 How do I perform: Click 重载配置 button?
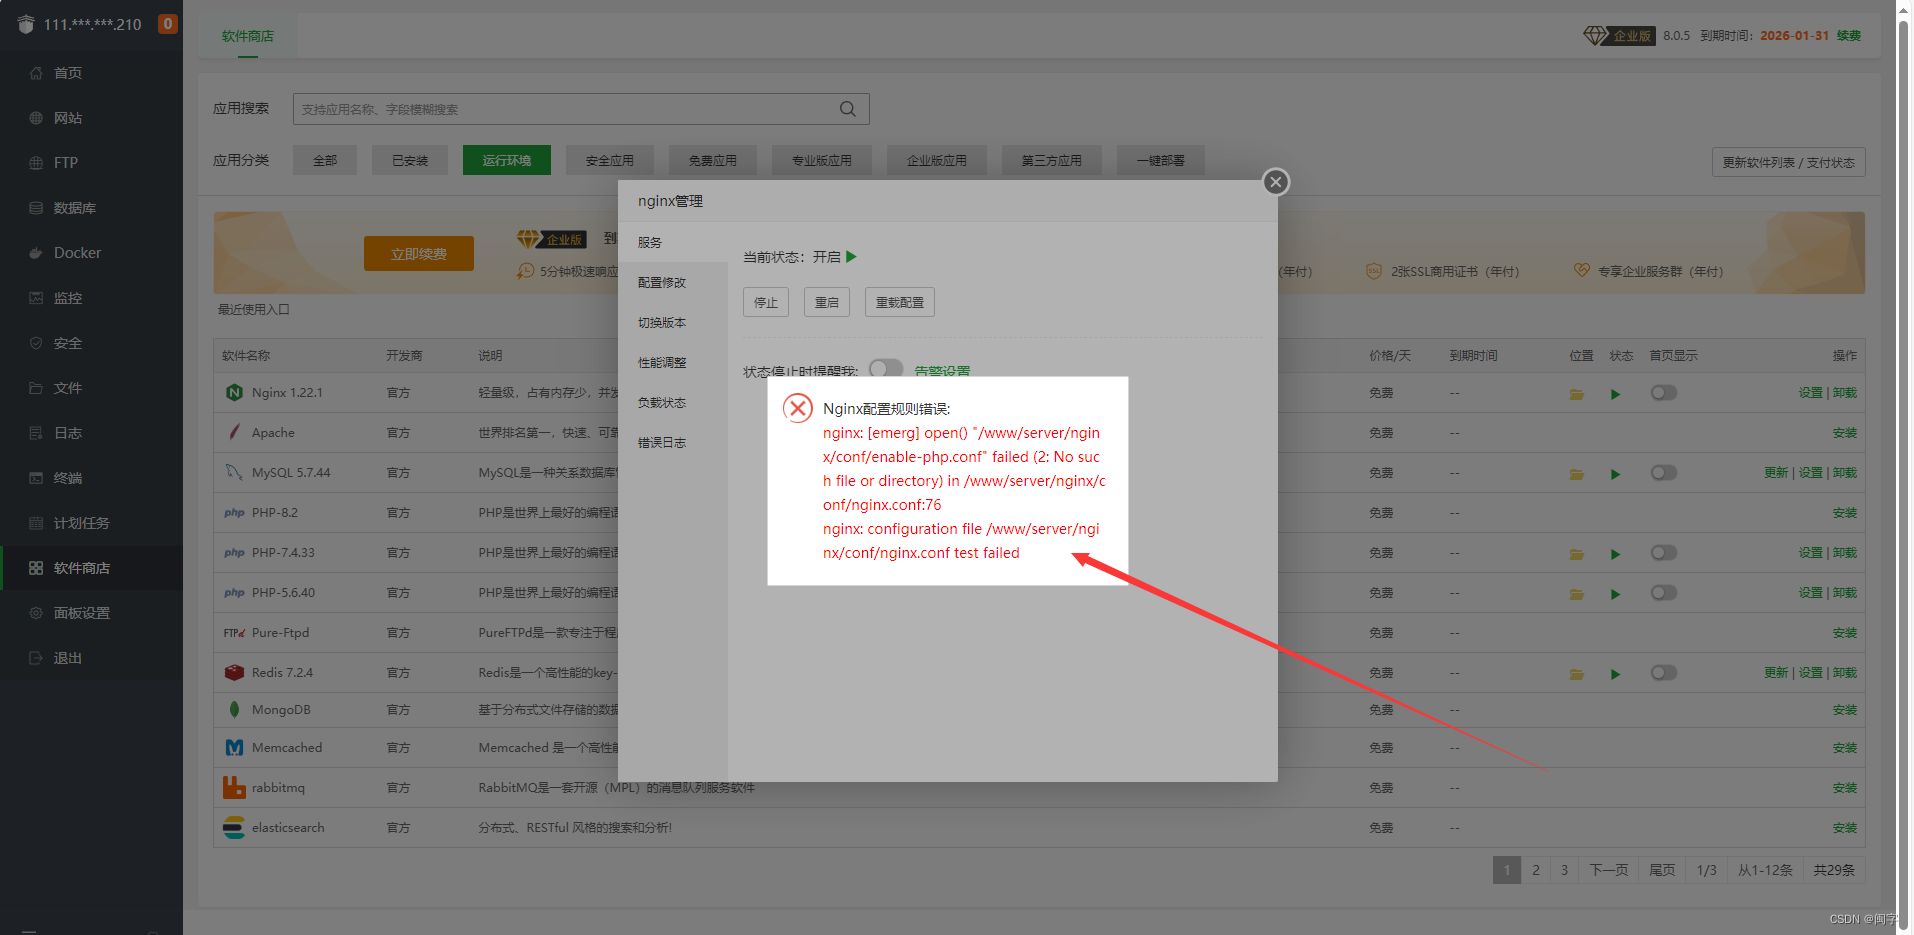click(900, 302)
